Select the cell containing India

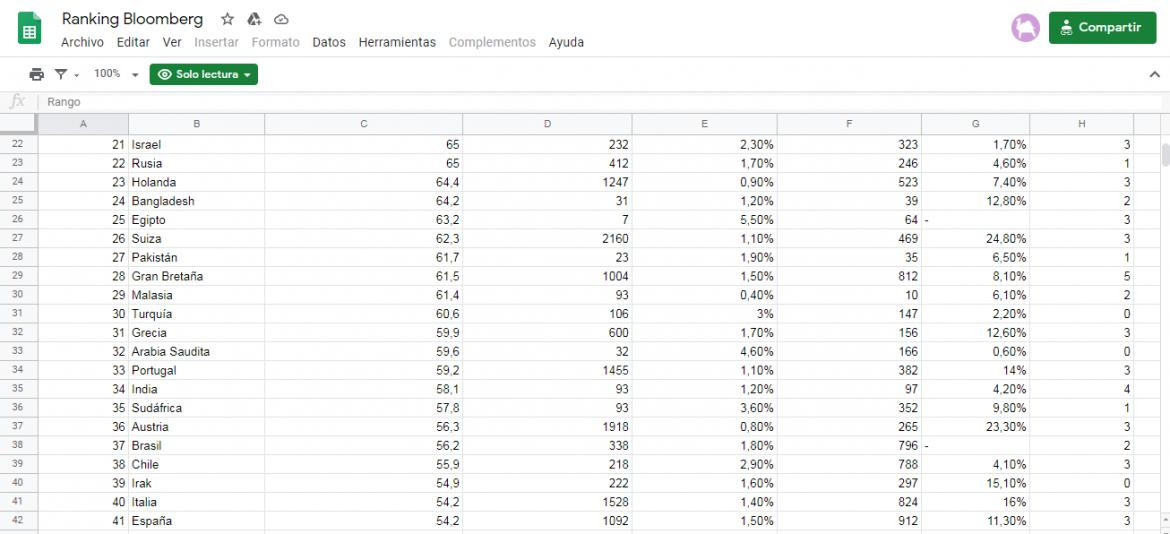pyautogui.click(x=196, y=389)
